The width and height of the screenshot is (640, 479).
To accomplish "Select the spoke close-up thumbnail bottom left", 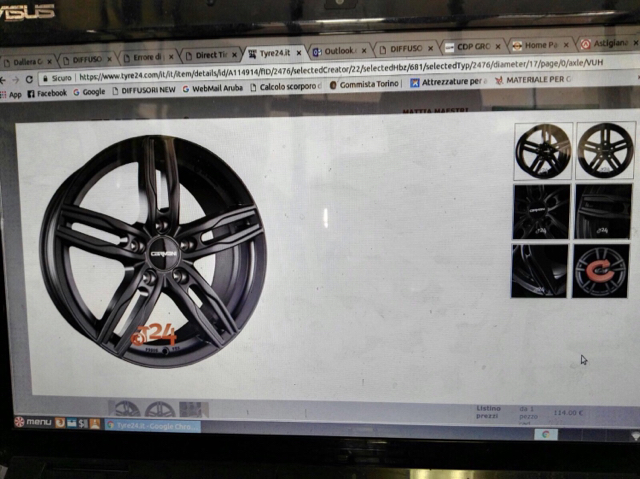I will coord(539,271).
